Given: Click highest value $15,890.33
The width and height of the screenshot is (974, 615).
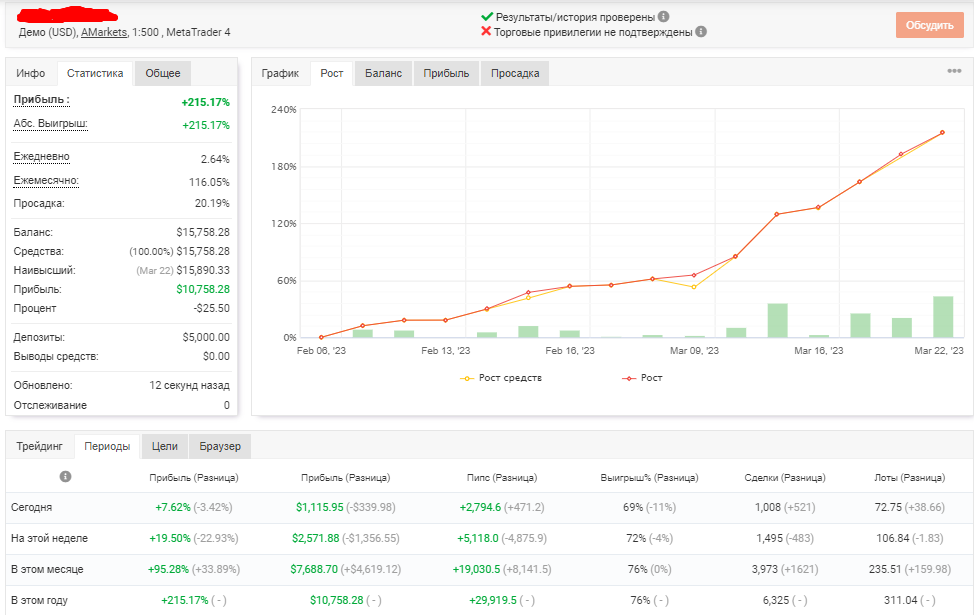Looking at the screenshot, I should coord(203,270).
